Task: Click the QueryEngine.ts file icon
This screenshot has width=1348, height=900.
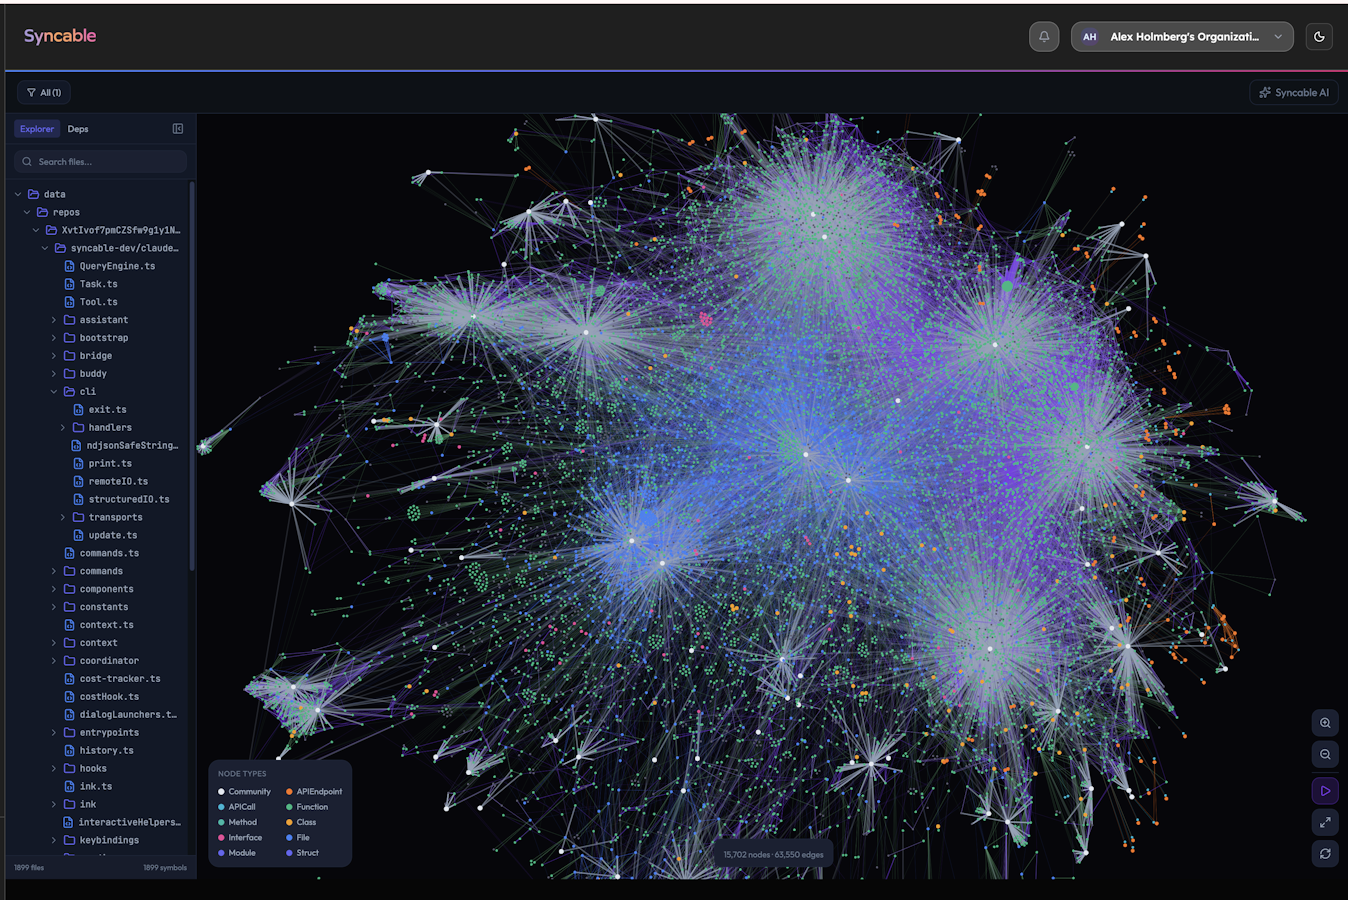Action: click(70, 266)
